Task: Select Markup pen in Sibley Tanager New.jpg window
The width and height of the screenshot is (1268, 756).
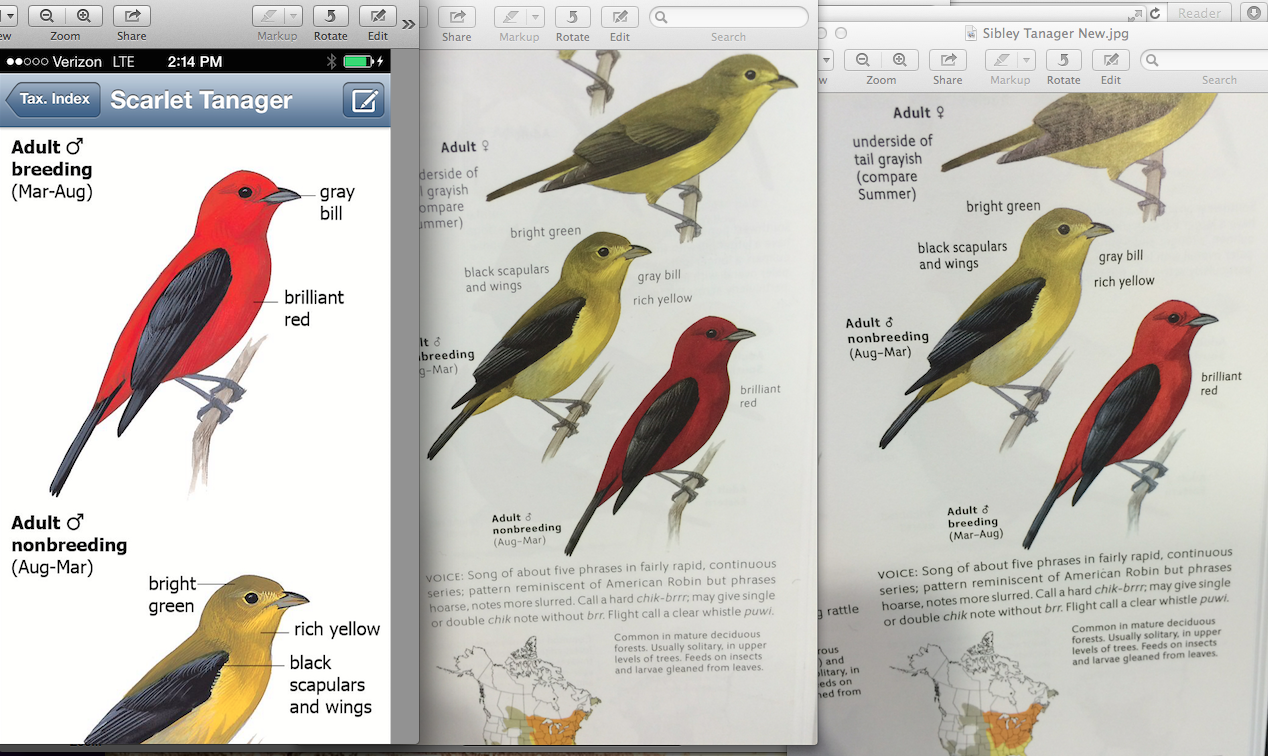Action: click(x=999, y=60)
